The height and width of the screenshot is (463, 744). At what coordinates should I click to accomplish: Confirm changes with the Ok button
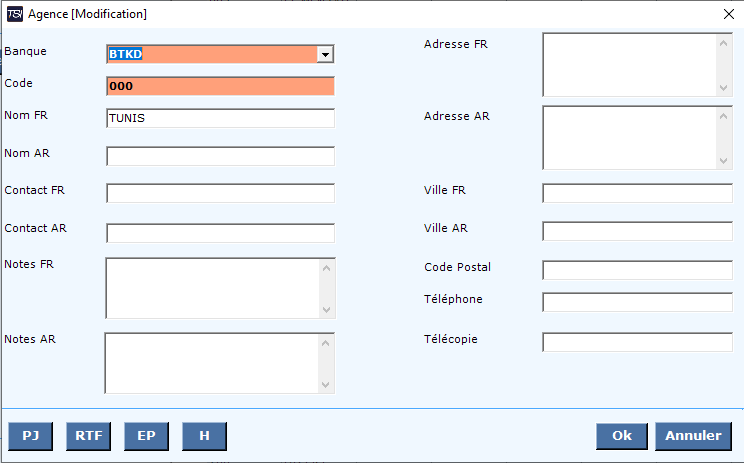click(622, 435)
